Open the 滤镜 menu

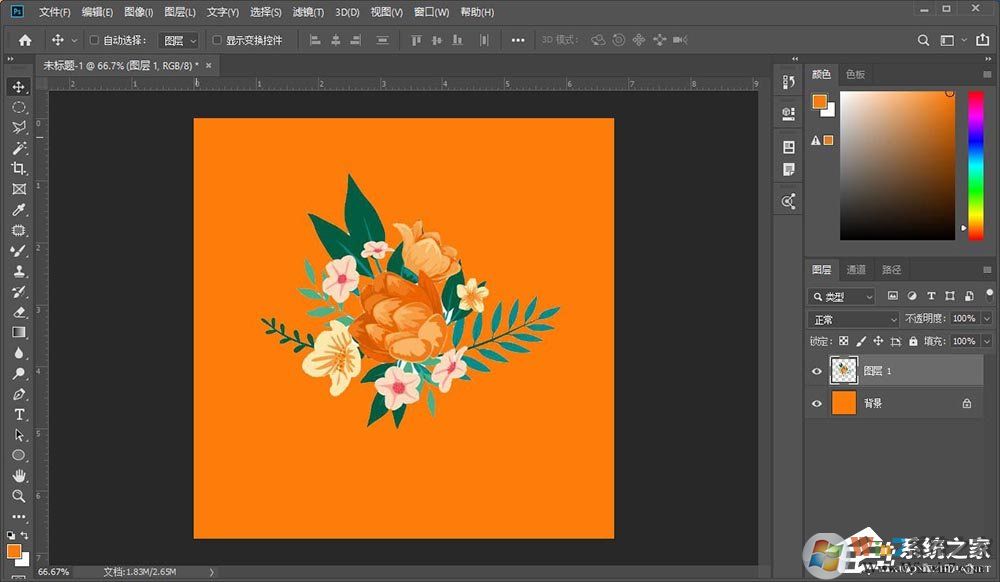coord(307,12)
